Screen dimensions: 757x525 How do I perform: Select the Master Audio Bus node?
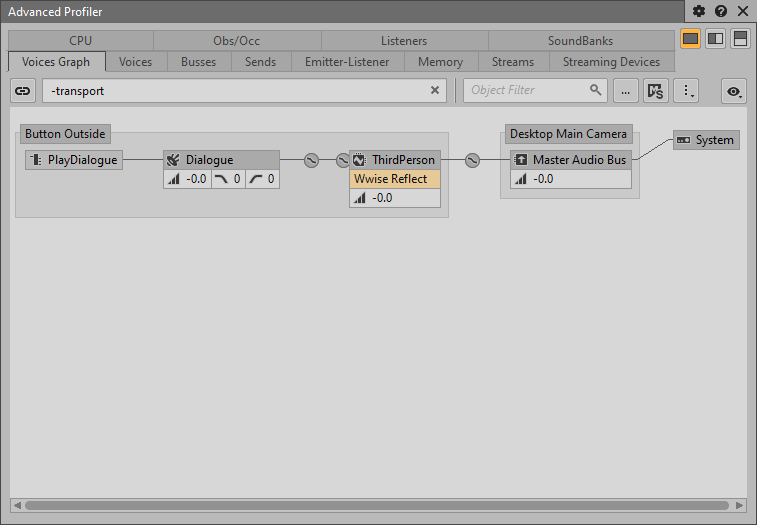570,160
